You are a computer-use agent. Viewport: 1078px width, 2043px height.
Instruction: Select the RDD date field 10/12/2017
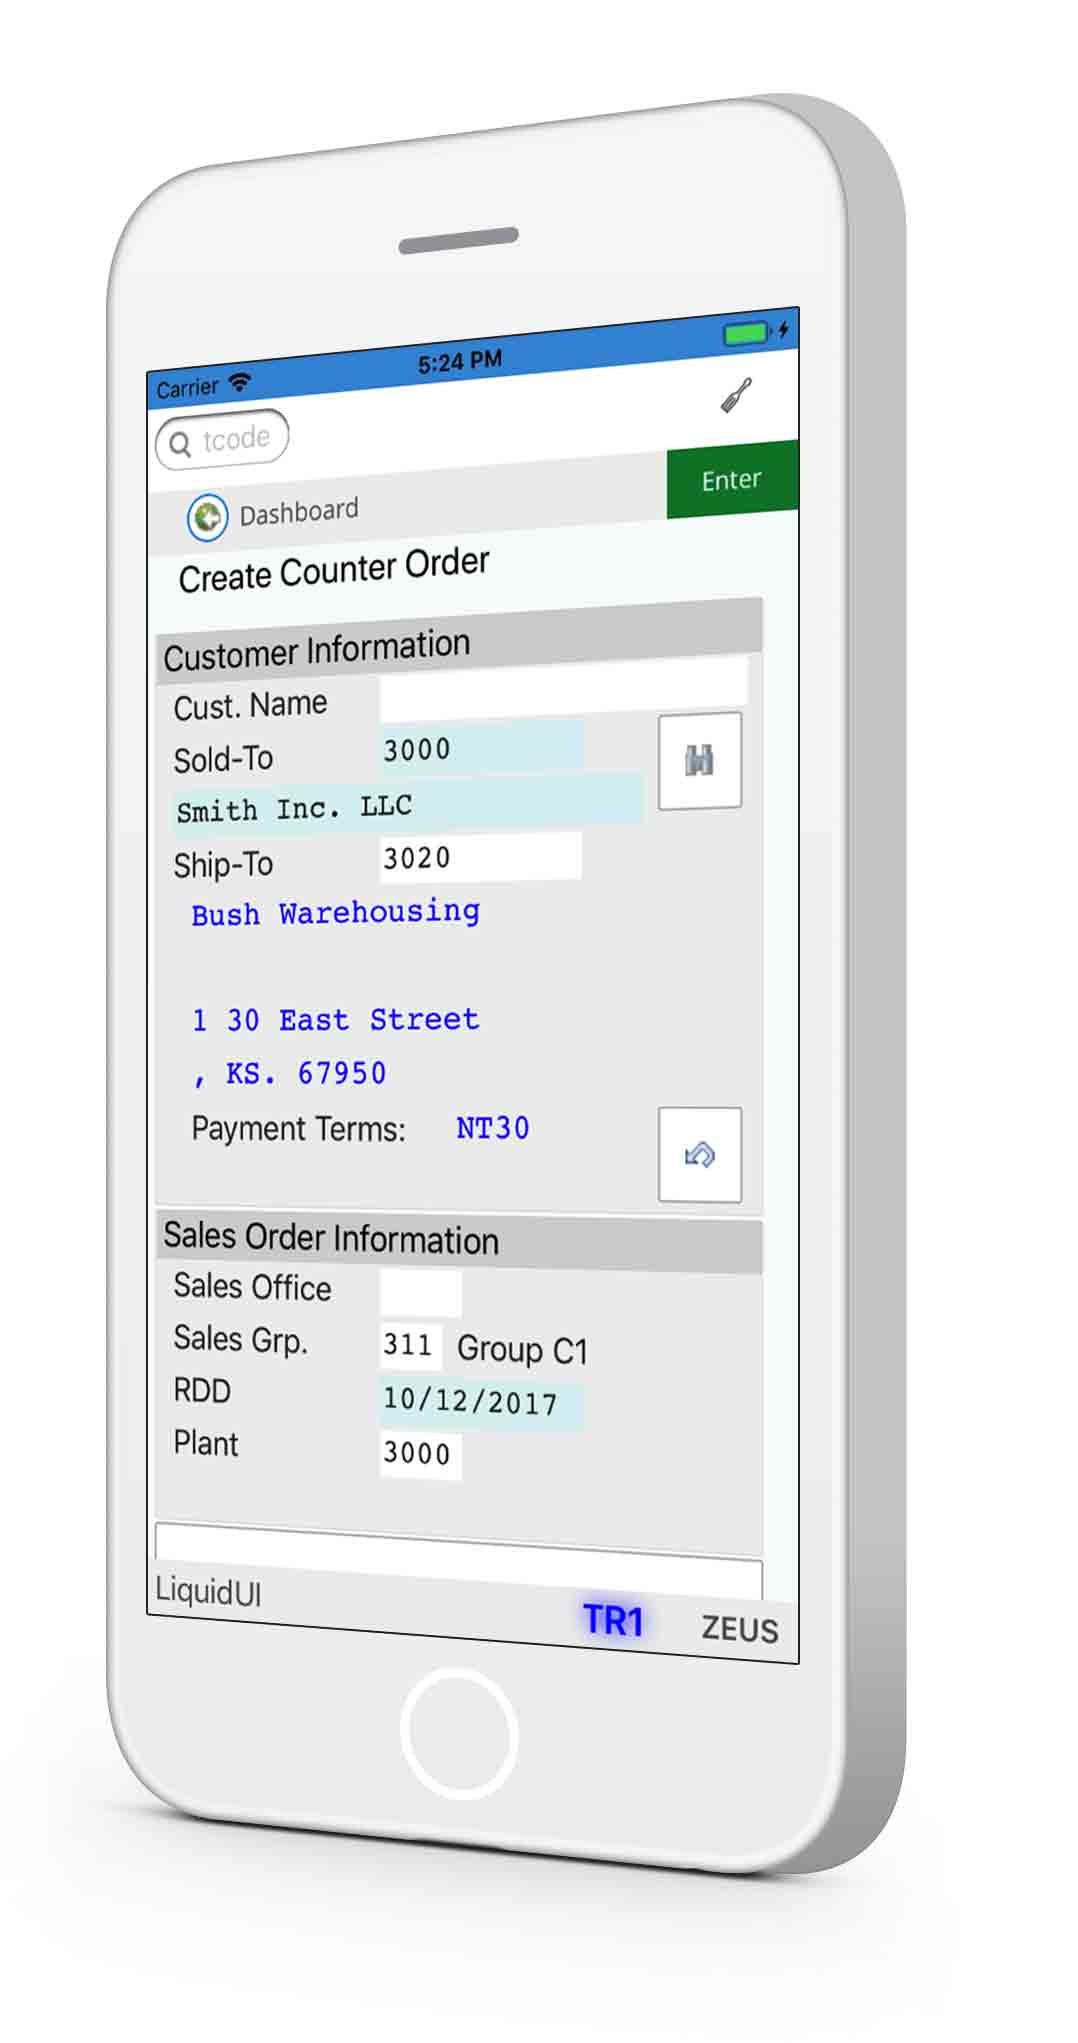pos(480,1402)
